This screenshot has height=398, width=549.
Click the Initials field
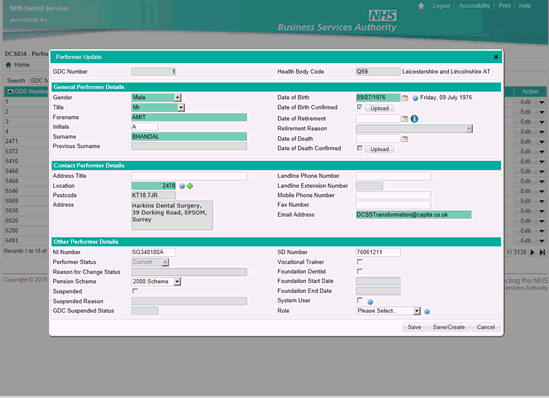(x=145, y=127)
